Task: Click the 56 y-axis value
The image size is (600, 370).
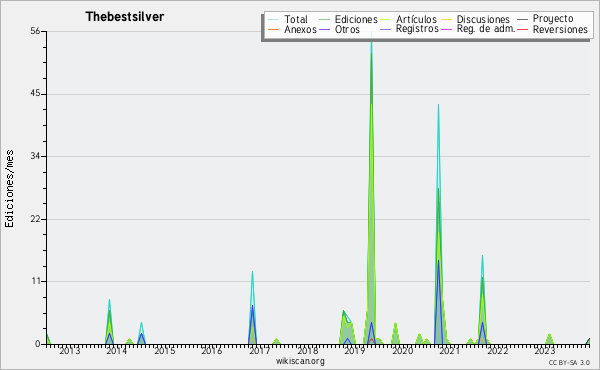Action: pyautogui.click(x=35, y=31)
